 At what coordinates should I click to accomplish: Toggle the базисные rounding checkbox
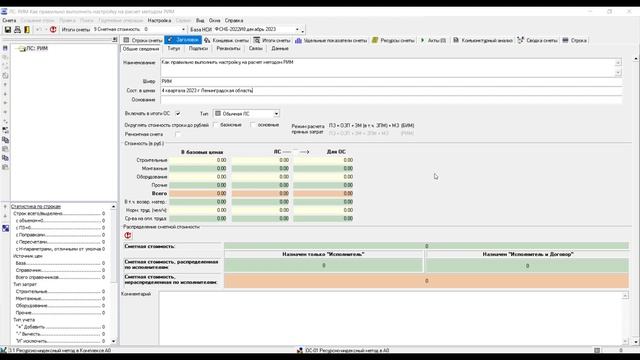[215, 125]
